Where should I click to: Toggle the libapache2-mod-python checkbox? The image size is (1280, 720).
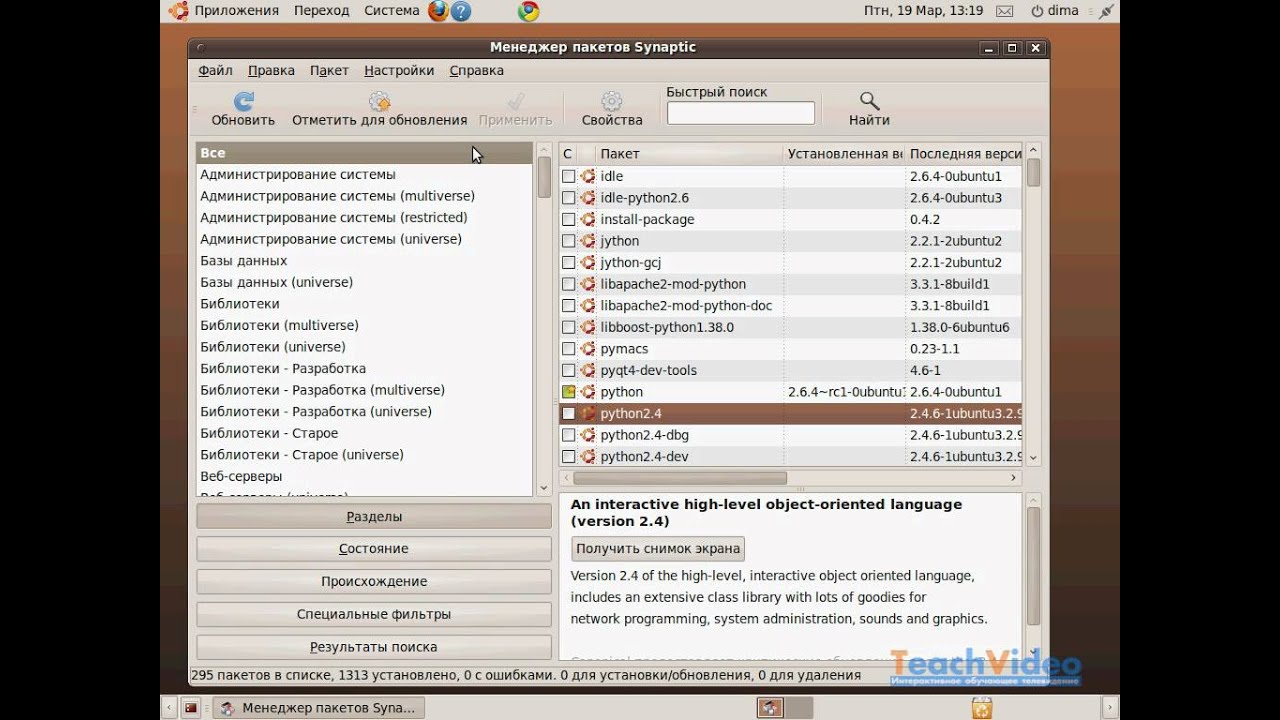click(568, 284)
